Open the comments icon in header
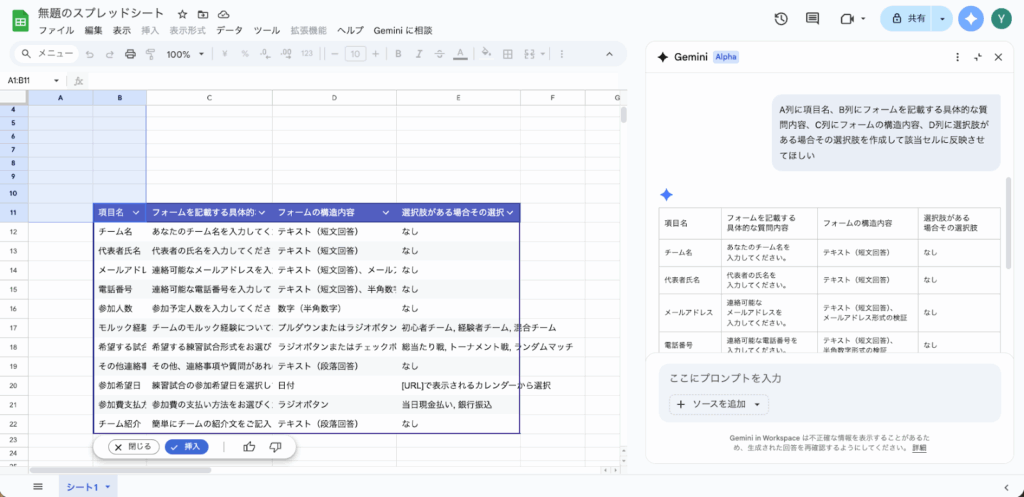The width and height of the screenshot is (1024, 497). pos(812,19)
